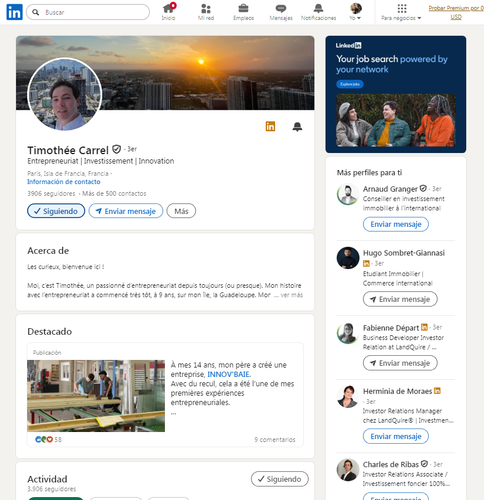Open Notificaciones bell tab

coord(319,12)
